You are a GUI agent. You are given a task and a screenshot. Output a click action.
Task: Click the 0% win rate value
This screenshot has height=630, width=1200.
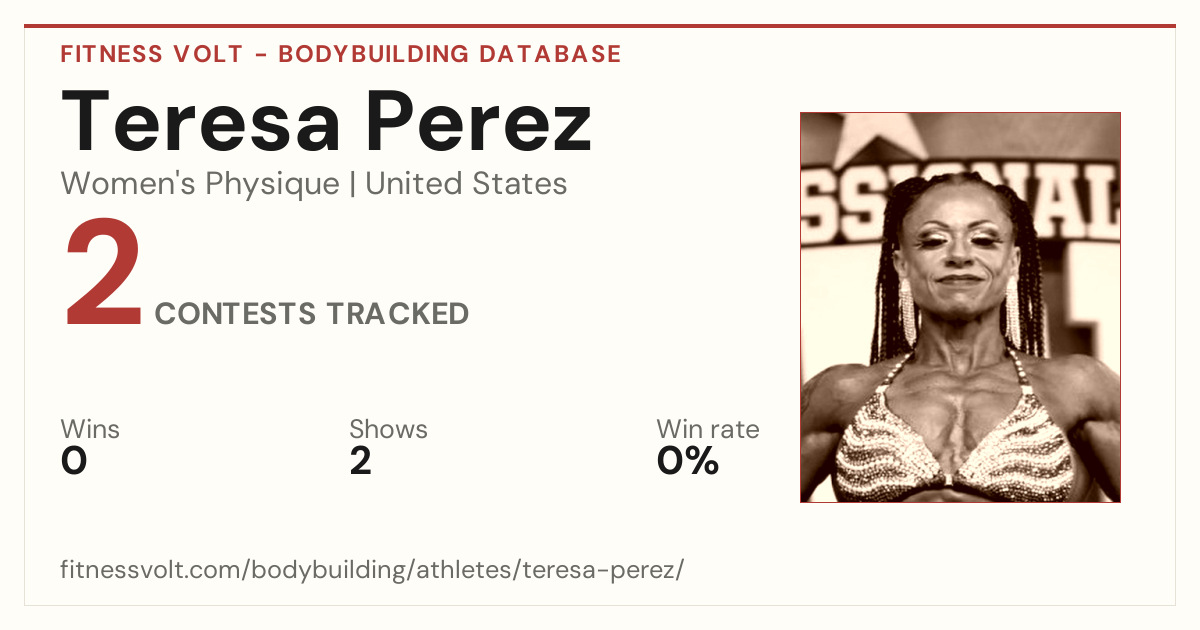688,461
